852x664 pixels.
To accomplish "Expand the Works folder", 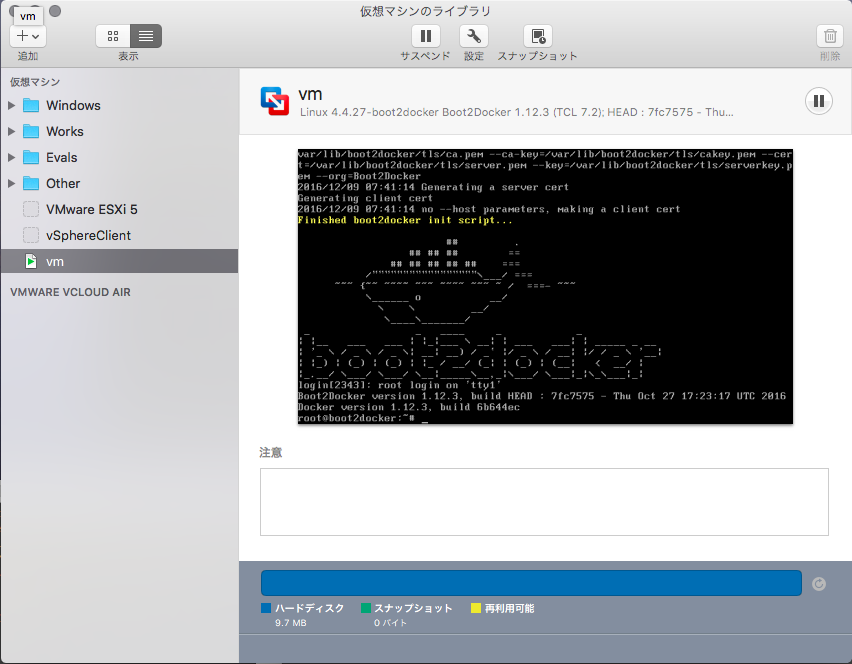I will 11,131.
